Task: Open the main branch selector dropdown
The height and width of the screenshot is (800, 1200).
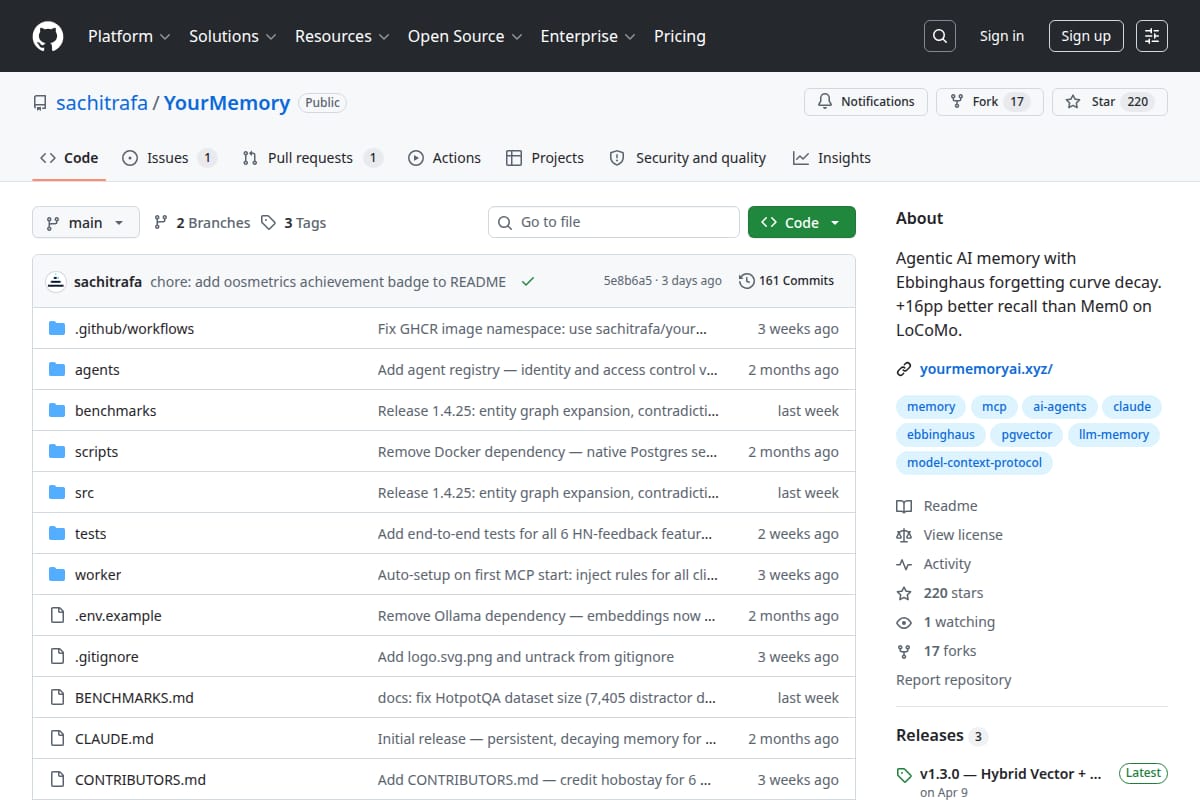Action: pos(85,222)
